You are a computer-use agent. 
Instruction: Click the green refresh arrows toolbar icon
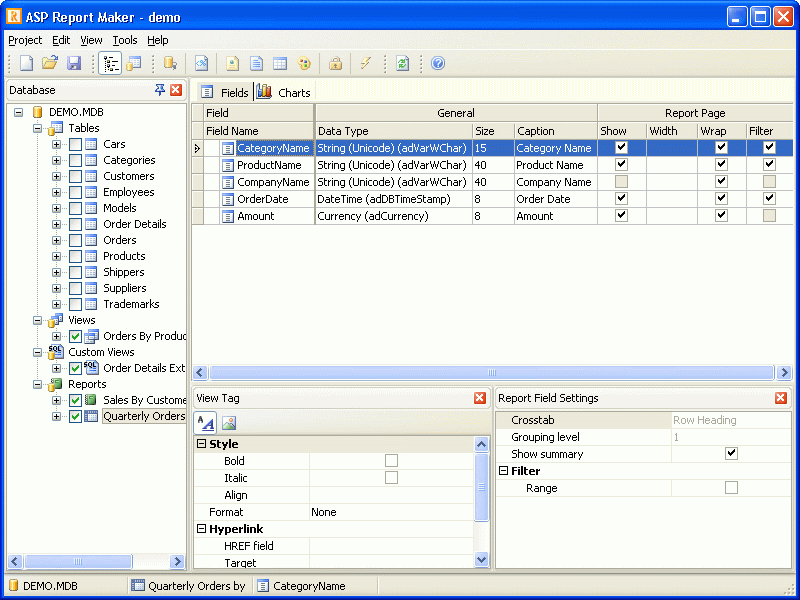(x=403, y=63)
